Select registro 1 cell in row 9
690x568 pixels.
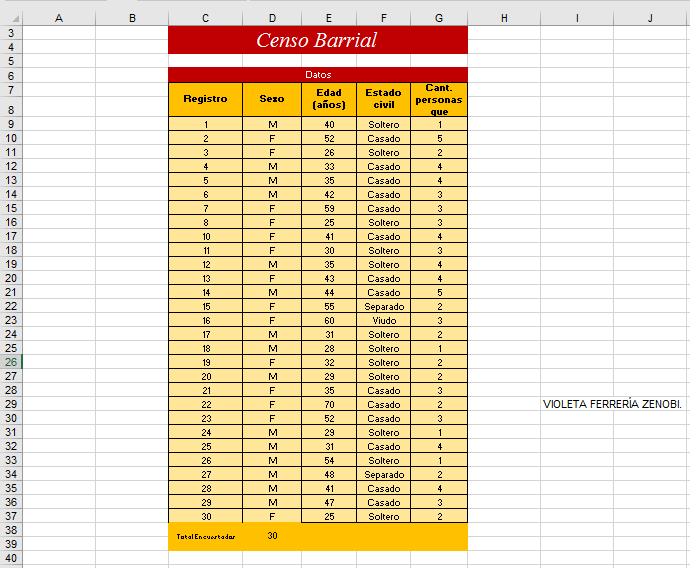206,125
